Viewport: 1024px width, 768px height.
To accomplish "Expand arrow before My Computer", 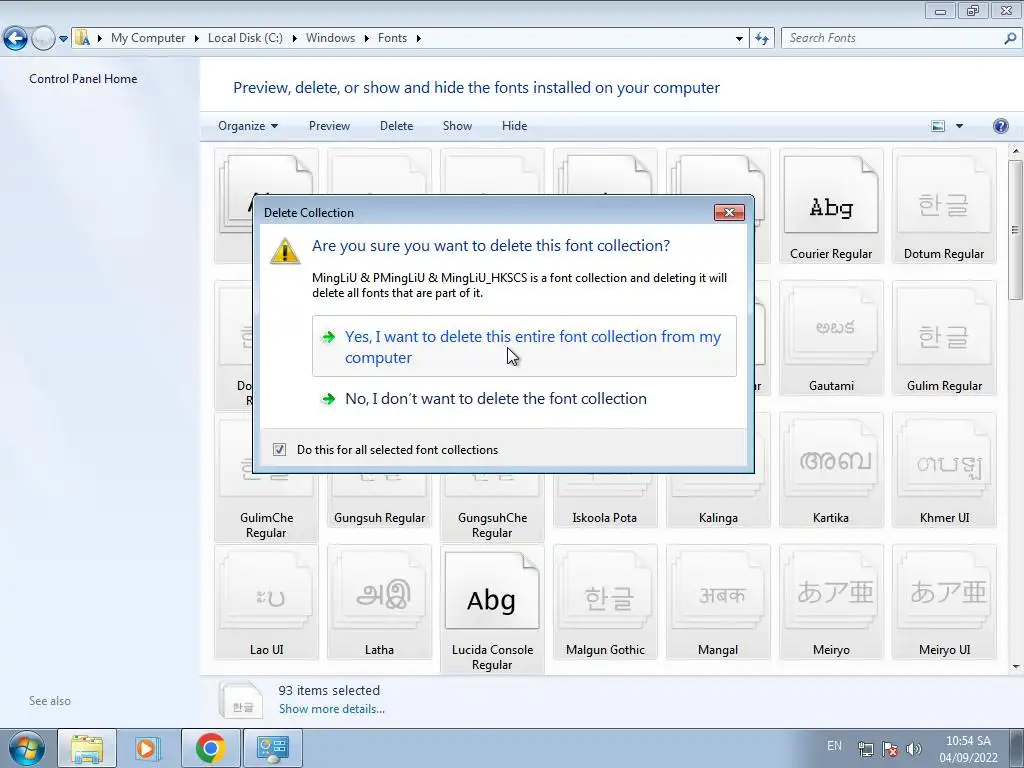I will click(x=100, y=38).
